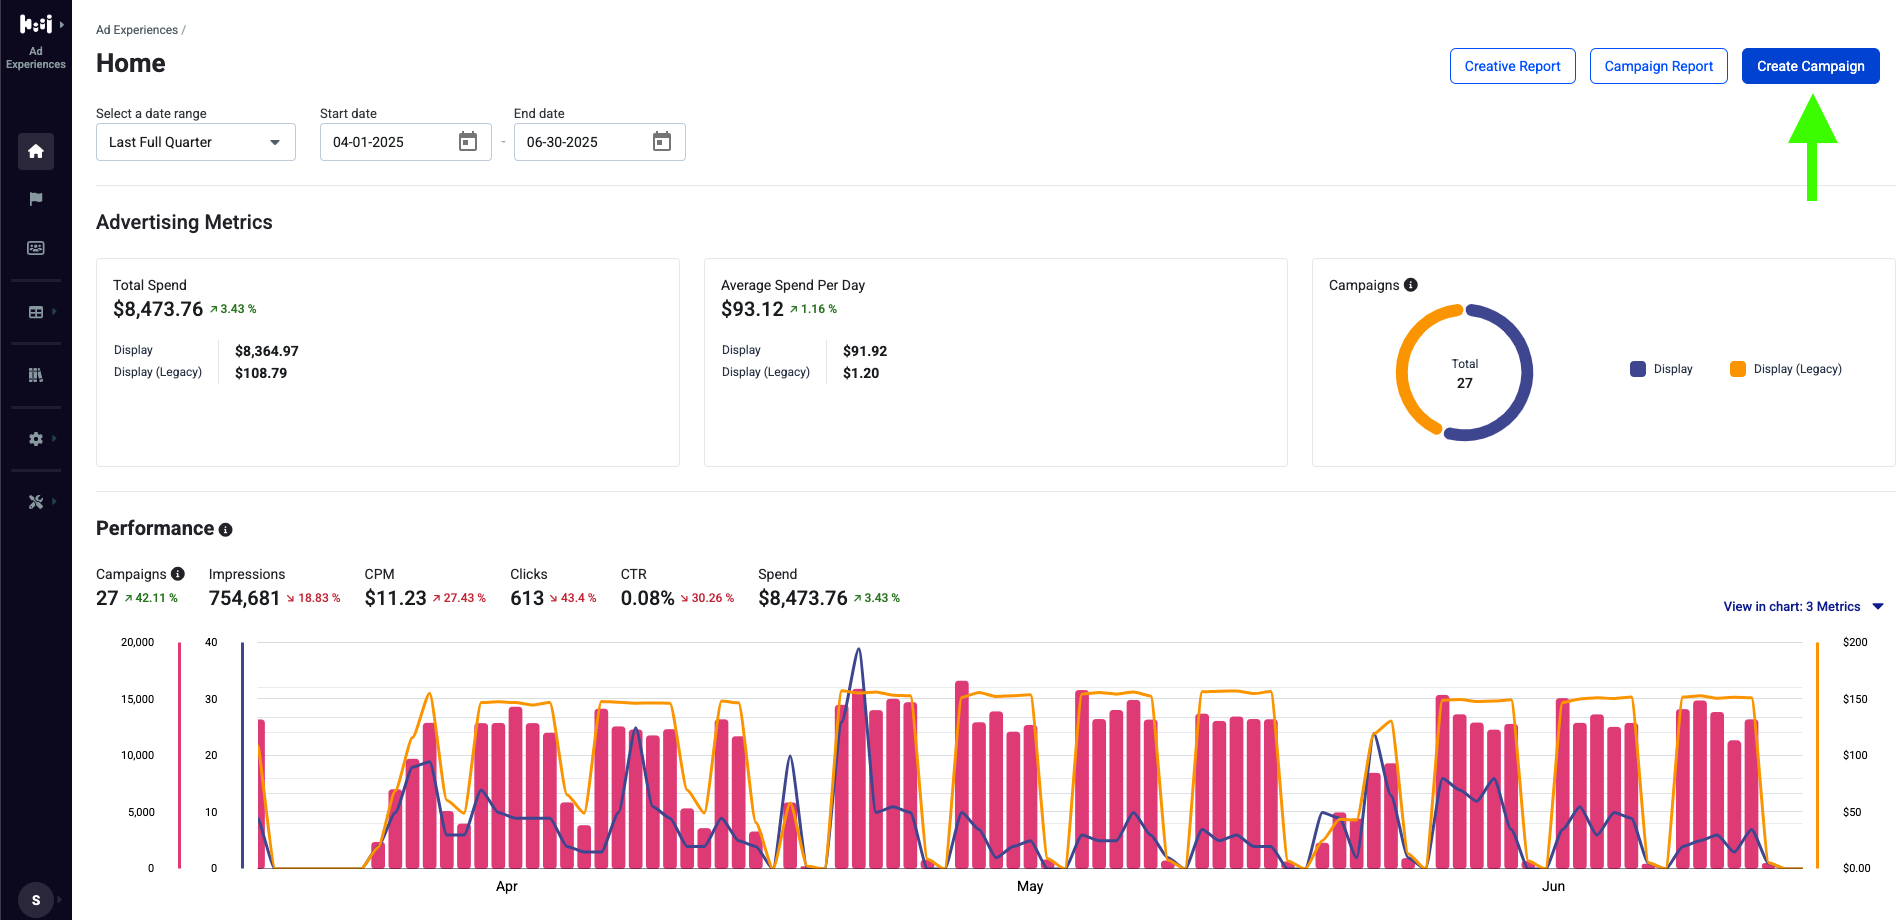
Task: Click the Ad Experiences breadcrumb link
Action: point(137,30)
